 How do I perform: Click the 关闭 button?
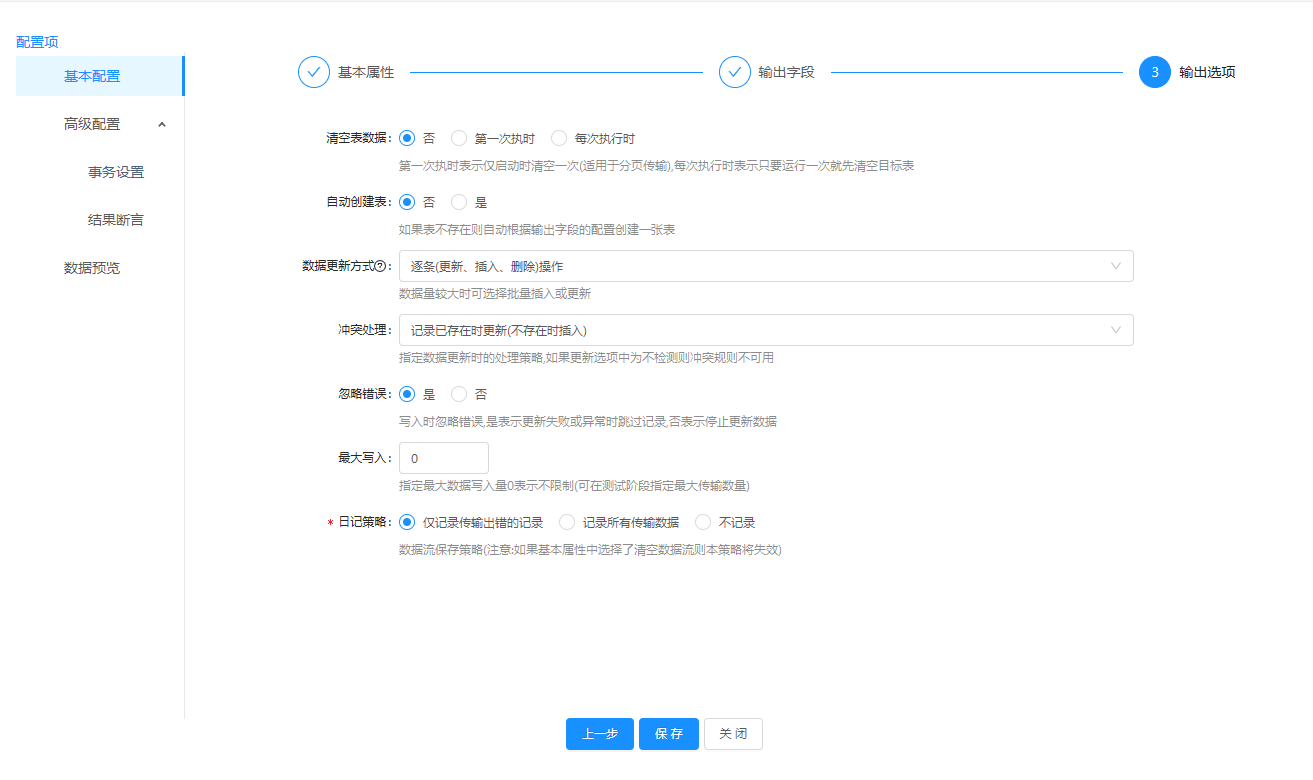click(x=733, y=734)
